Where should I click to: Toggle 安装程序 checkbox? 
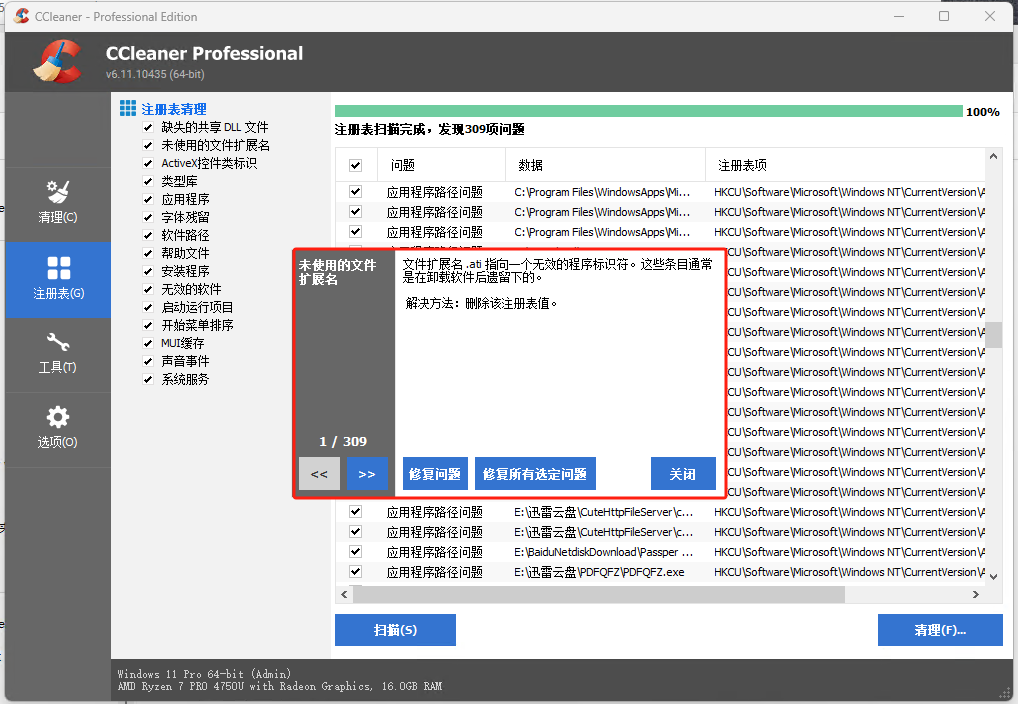click(x=148, y=271)
